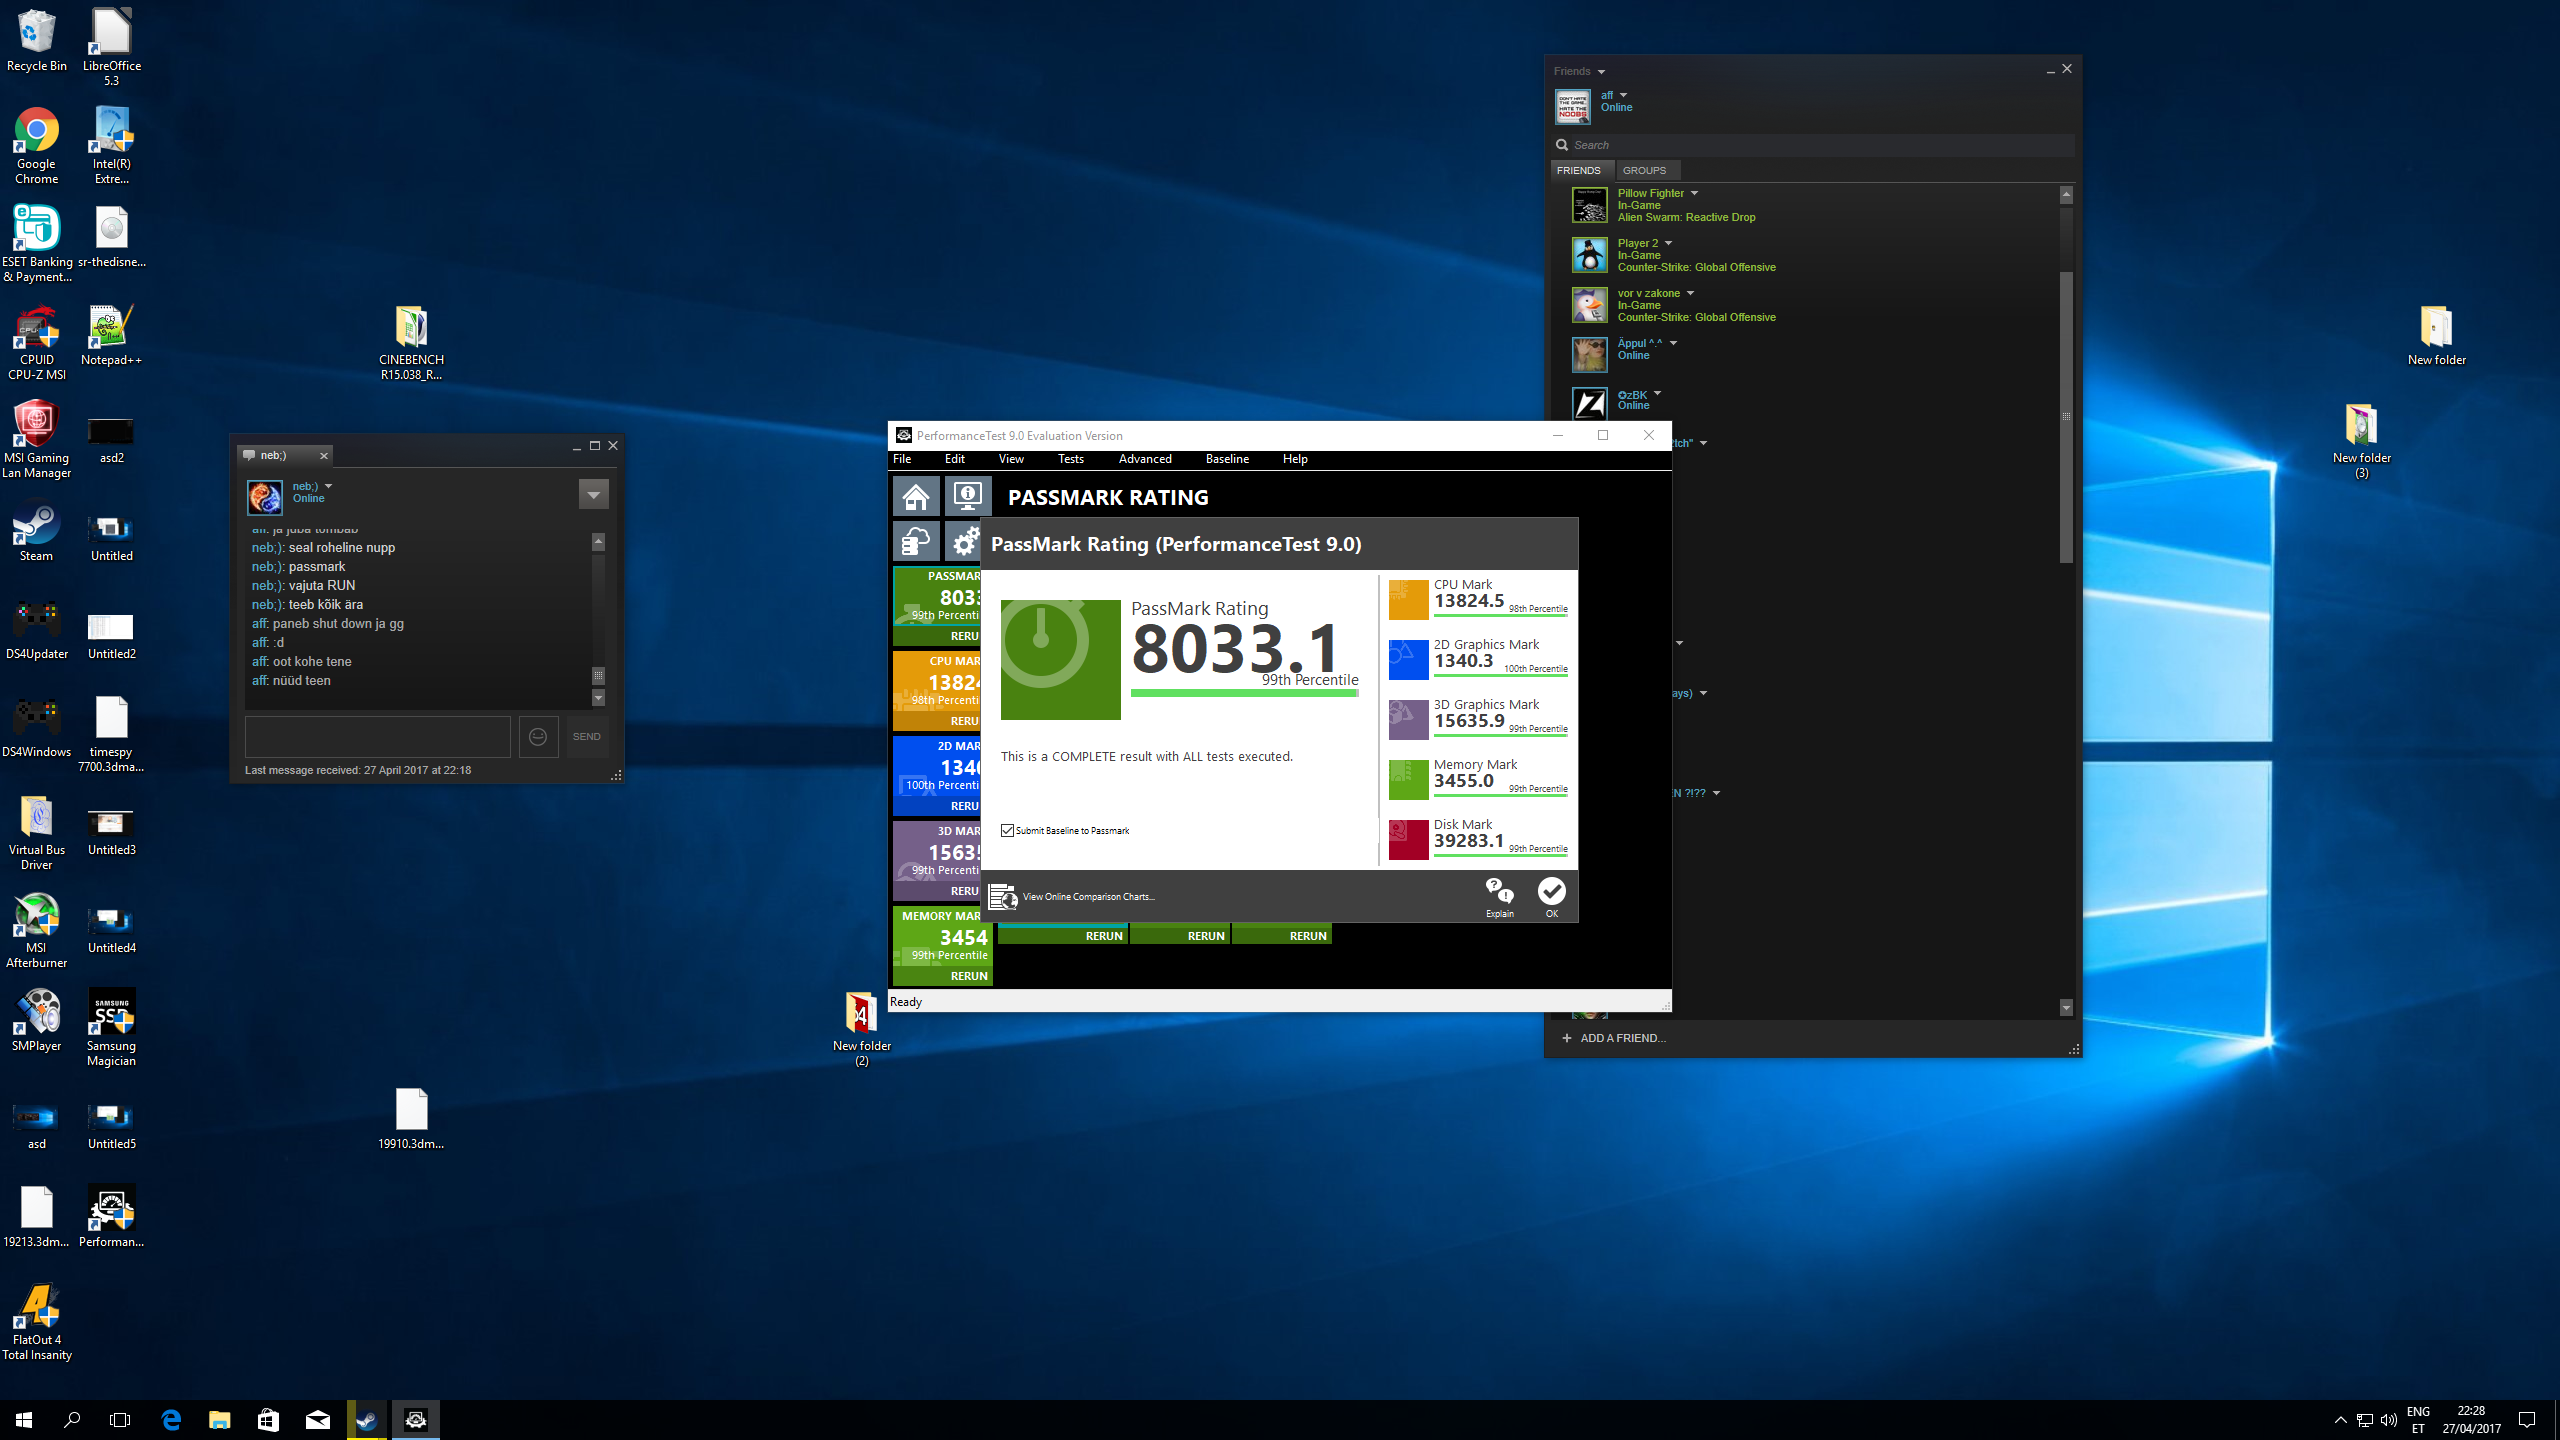Open the volume control in the system tray
The width and height of the screenshot is (2560, 1440).
pos(2388,1420)
